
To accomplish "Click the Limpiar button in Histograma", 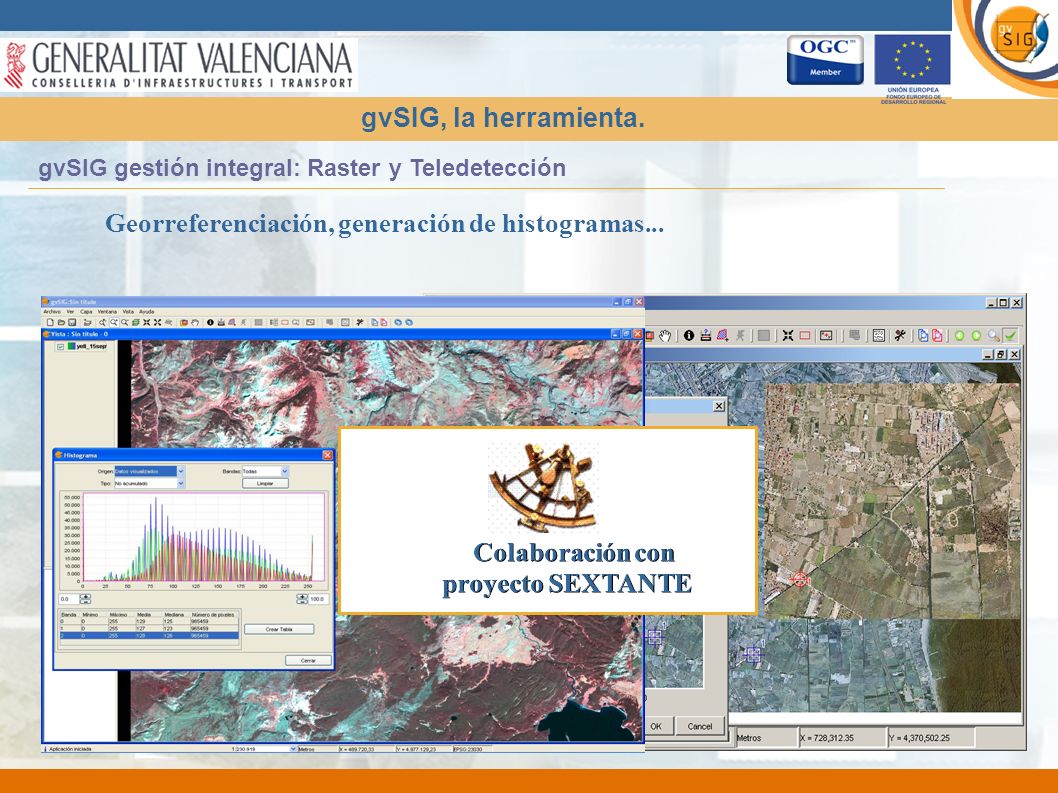I will [265, 483].
